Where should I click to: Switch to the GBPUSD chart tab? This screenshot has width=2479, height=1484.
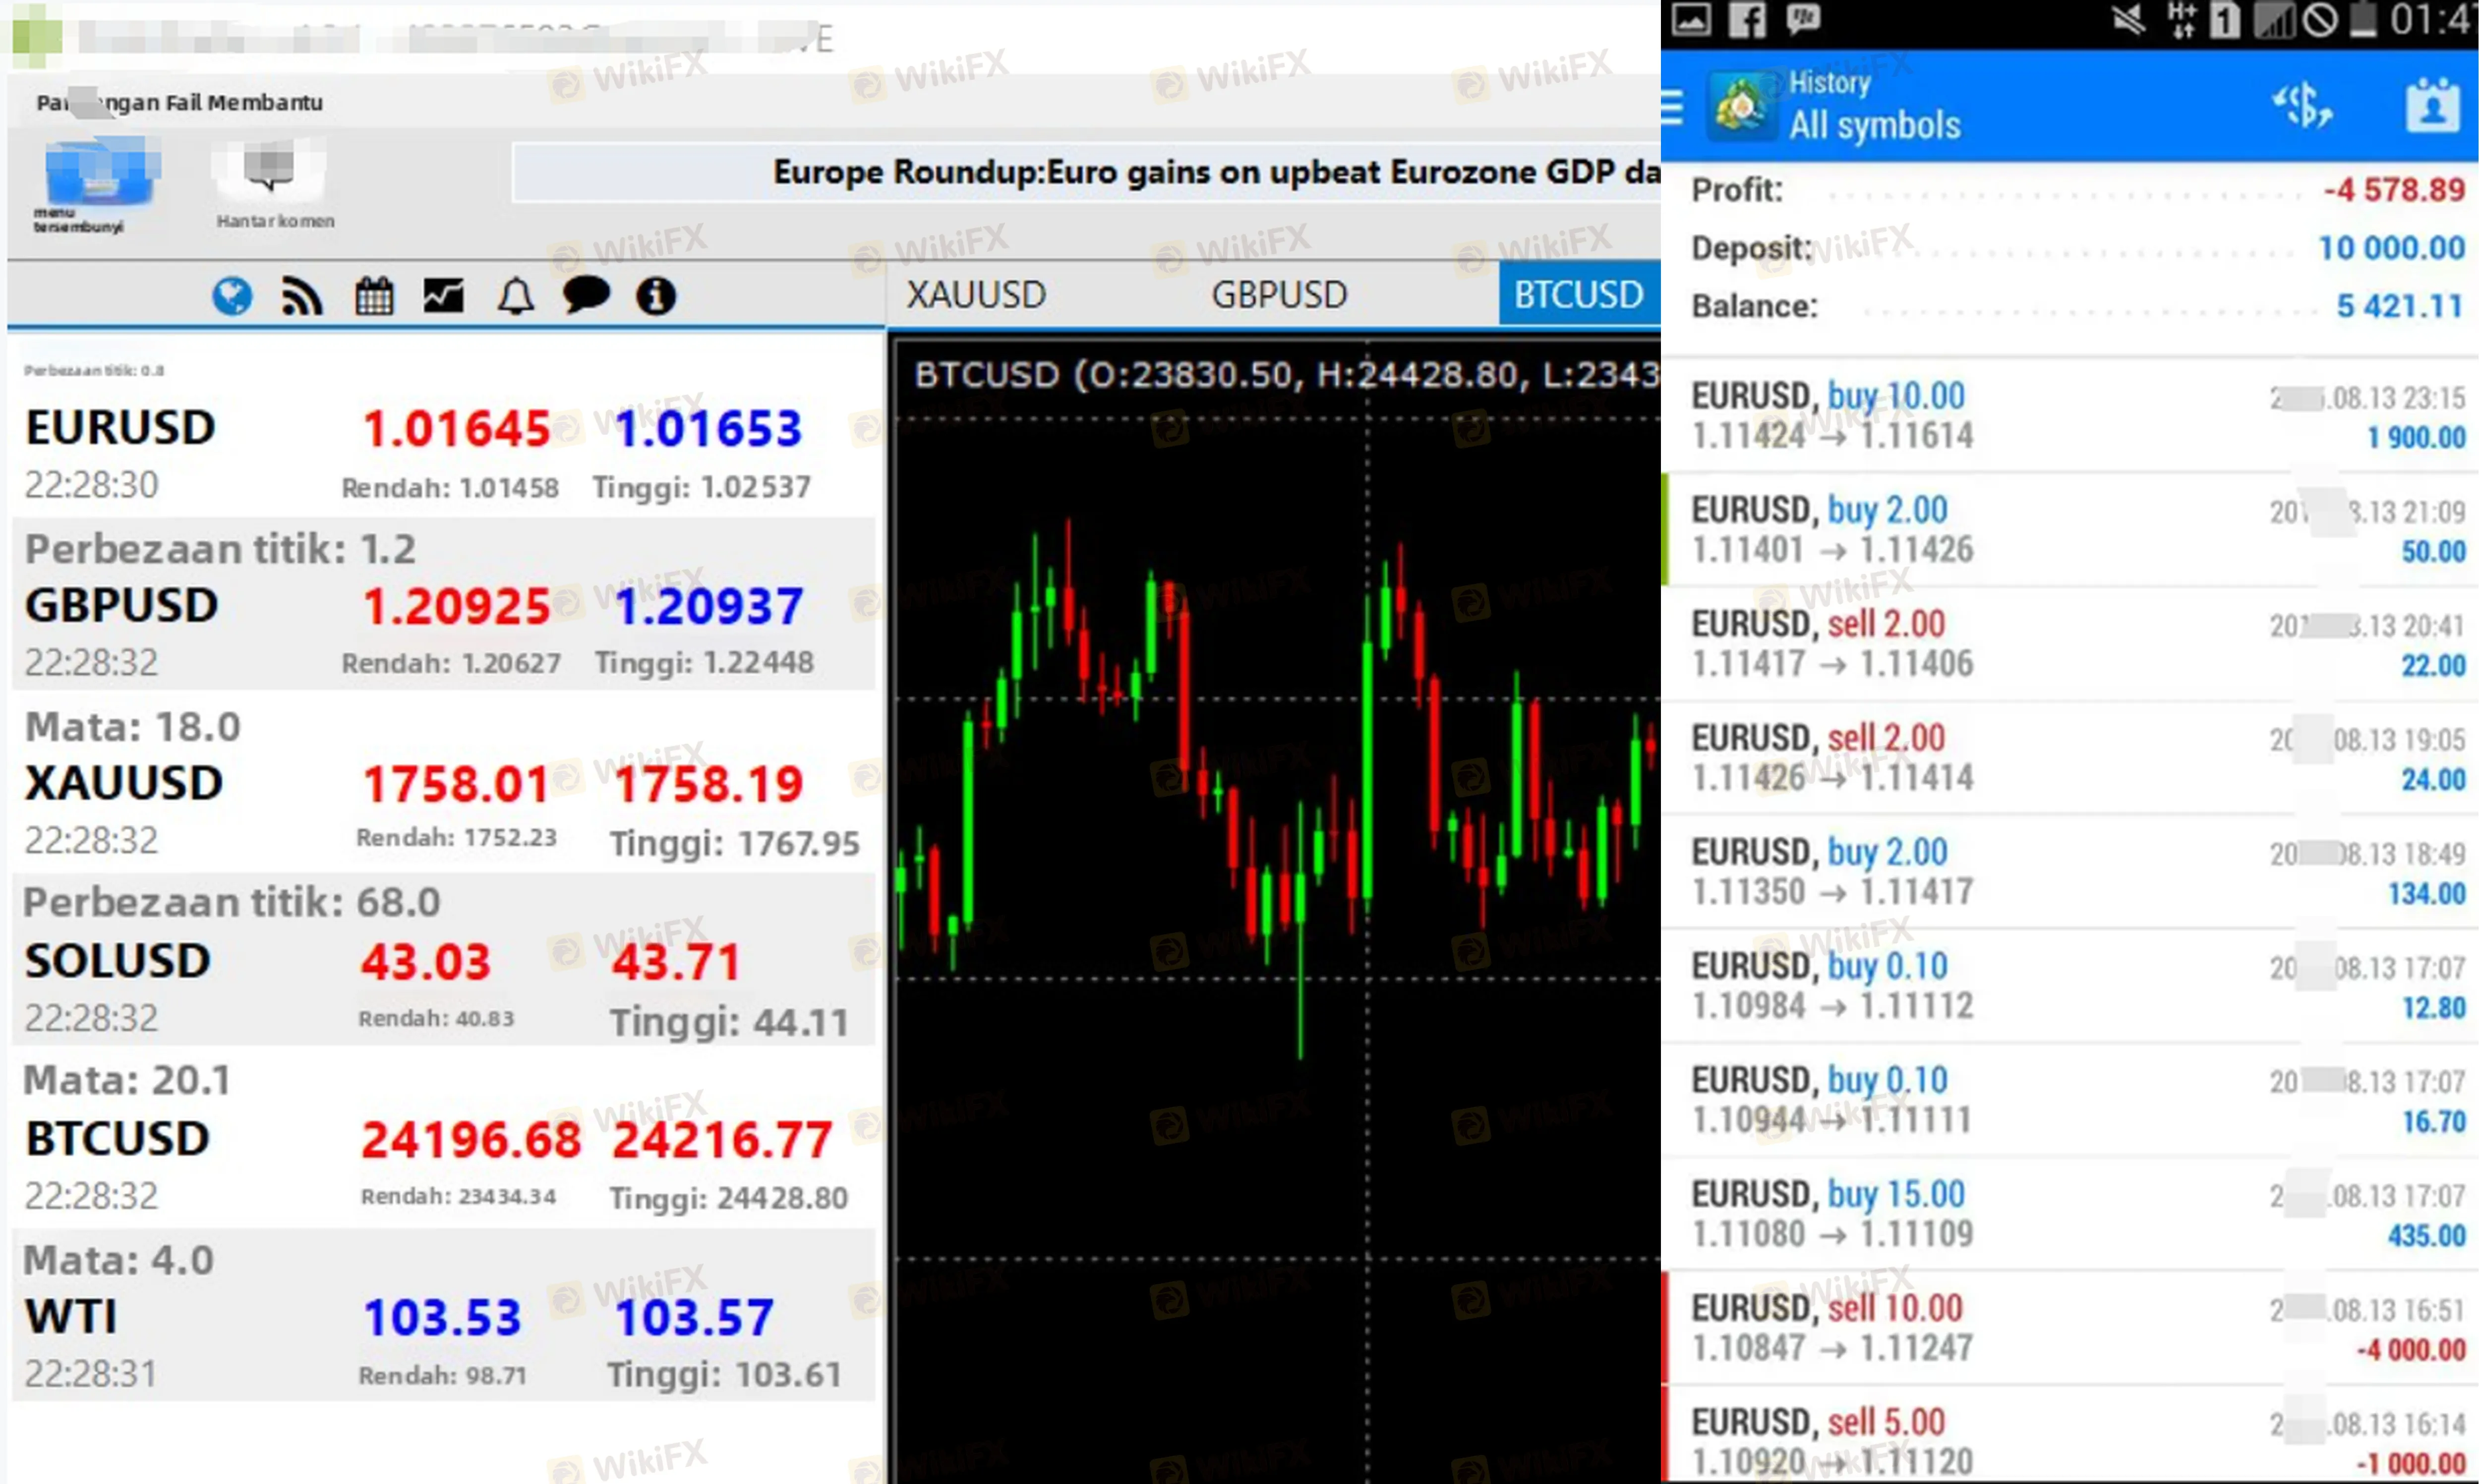click(1279, 295)
